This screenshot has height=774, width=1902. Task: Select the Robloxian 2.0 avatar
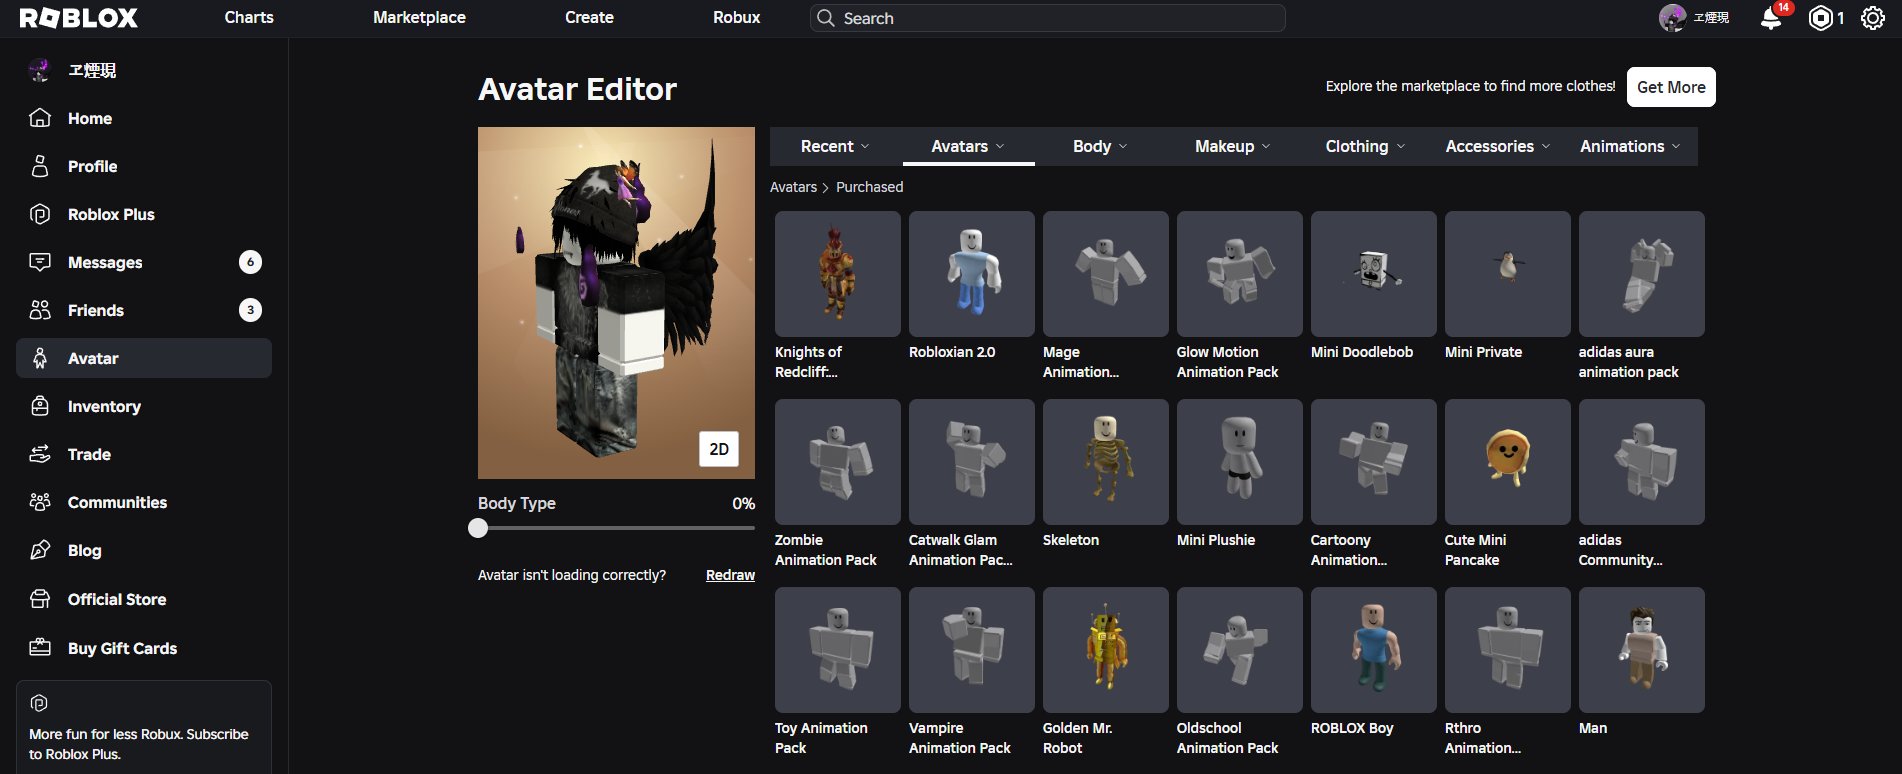tap(972, 274)
